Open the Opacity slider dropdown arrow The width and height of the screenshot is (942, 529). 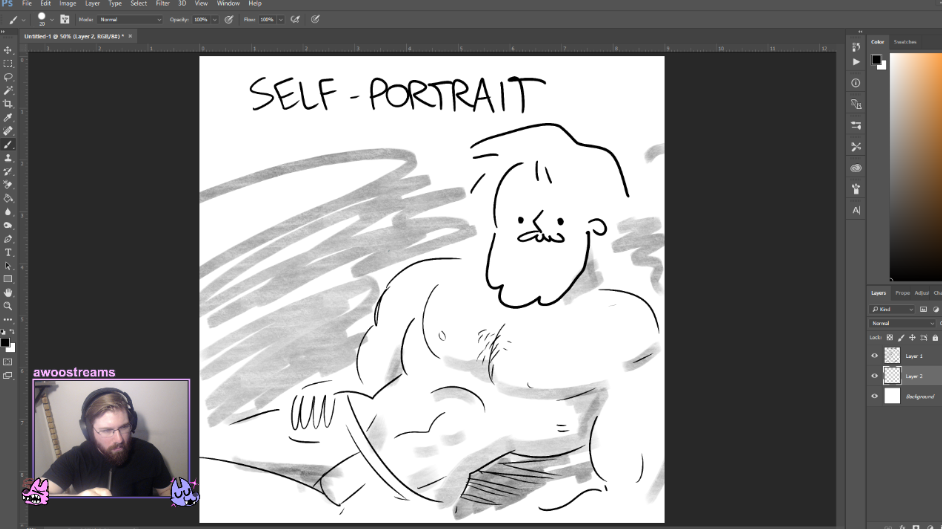tap(214, 19)
